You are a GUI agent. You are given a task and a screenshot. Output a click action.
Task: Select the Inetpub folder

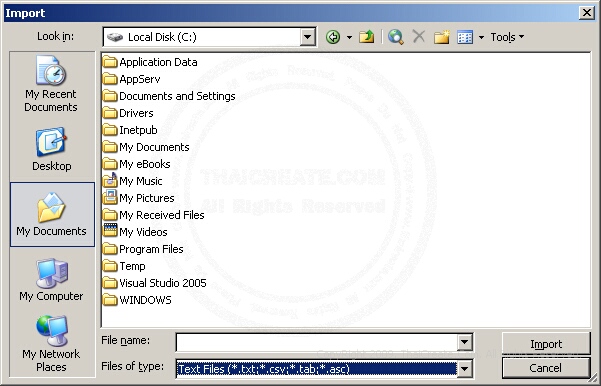pos(130,130)
